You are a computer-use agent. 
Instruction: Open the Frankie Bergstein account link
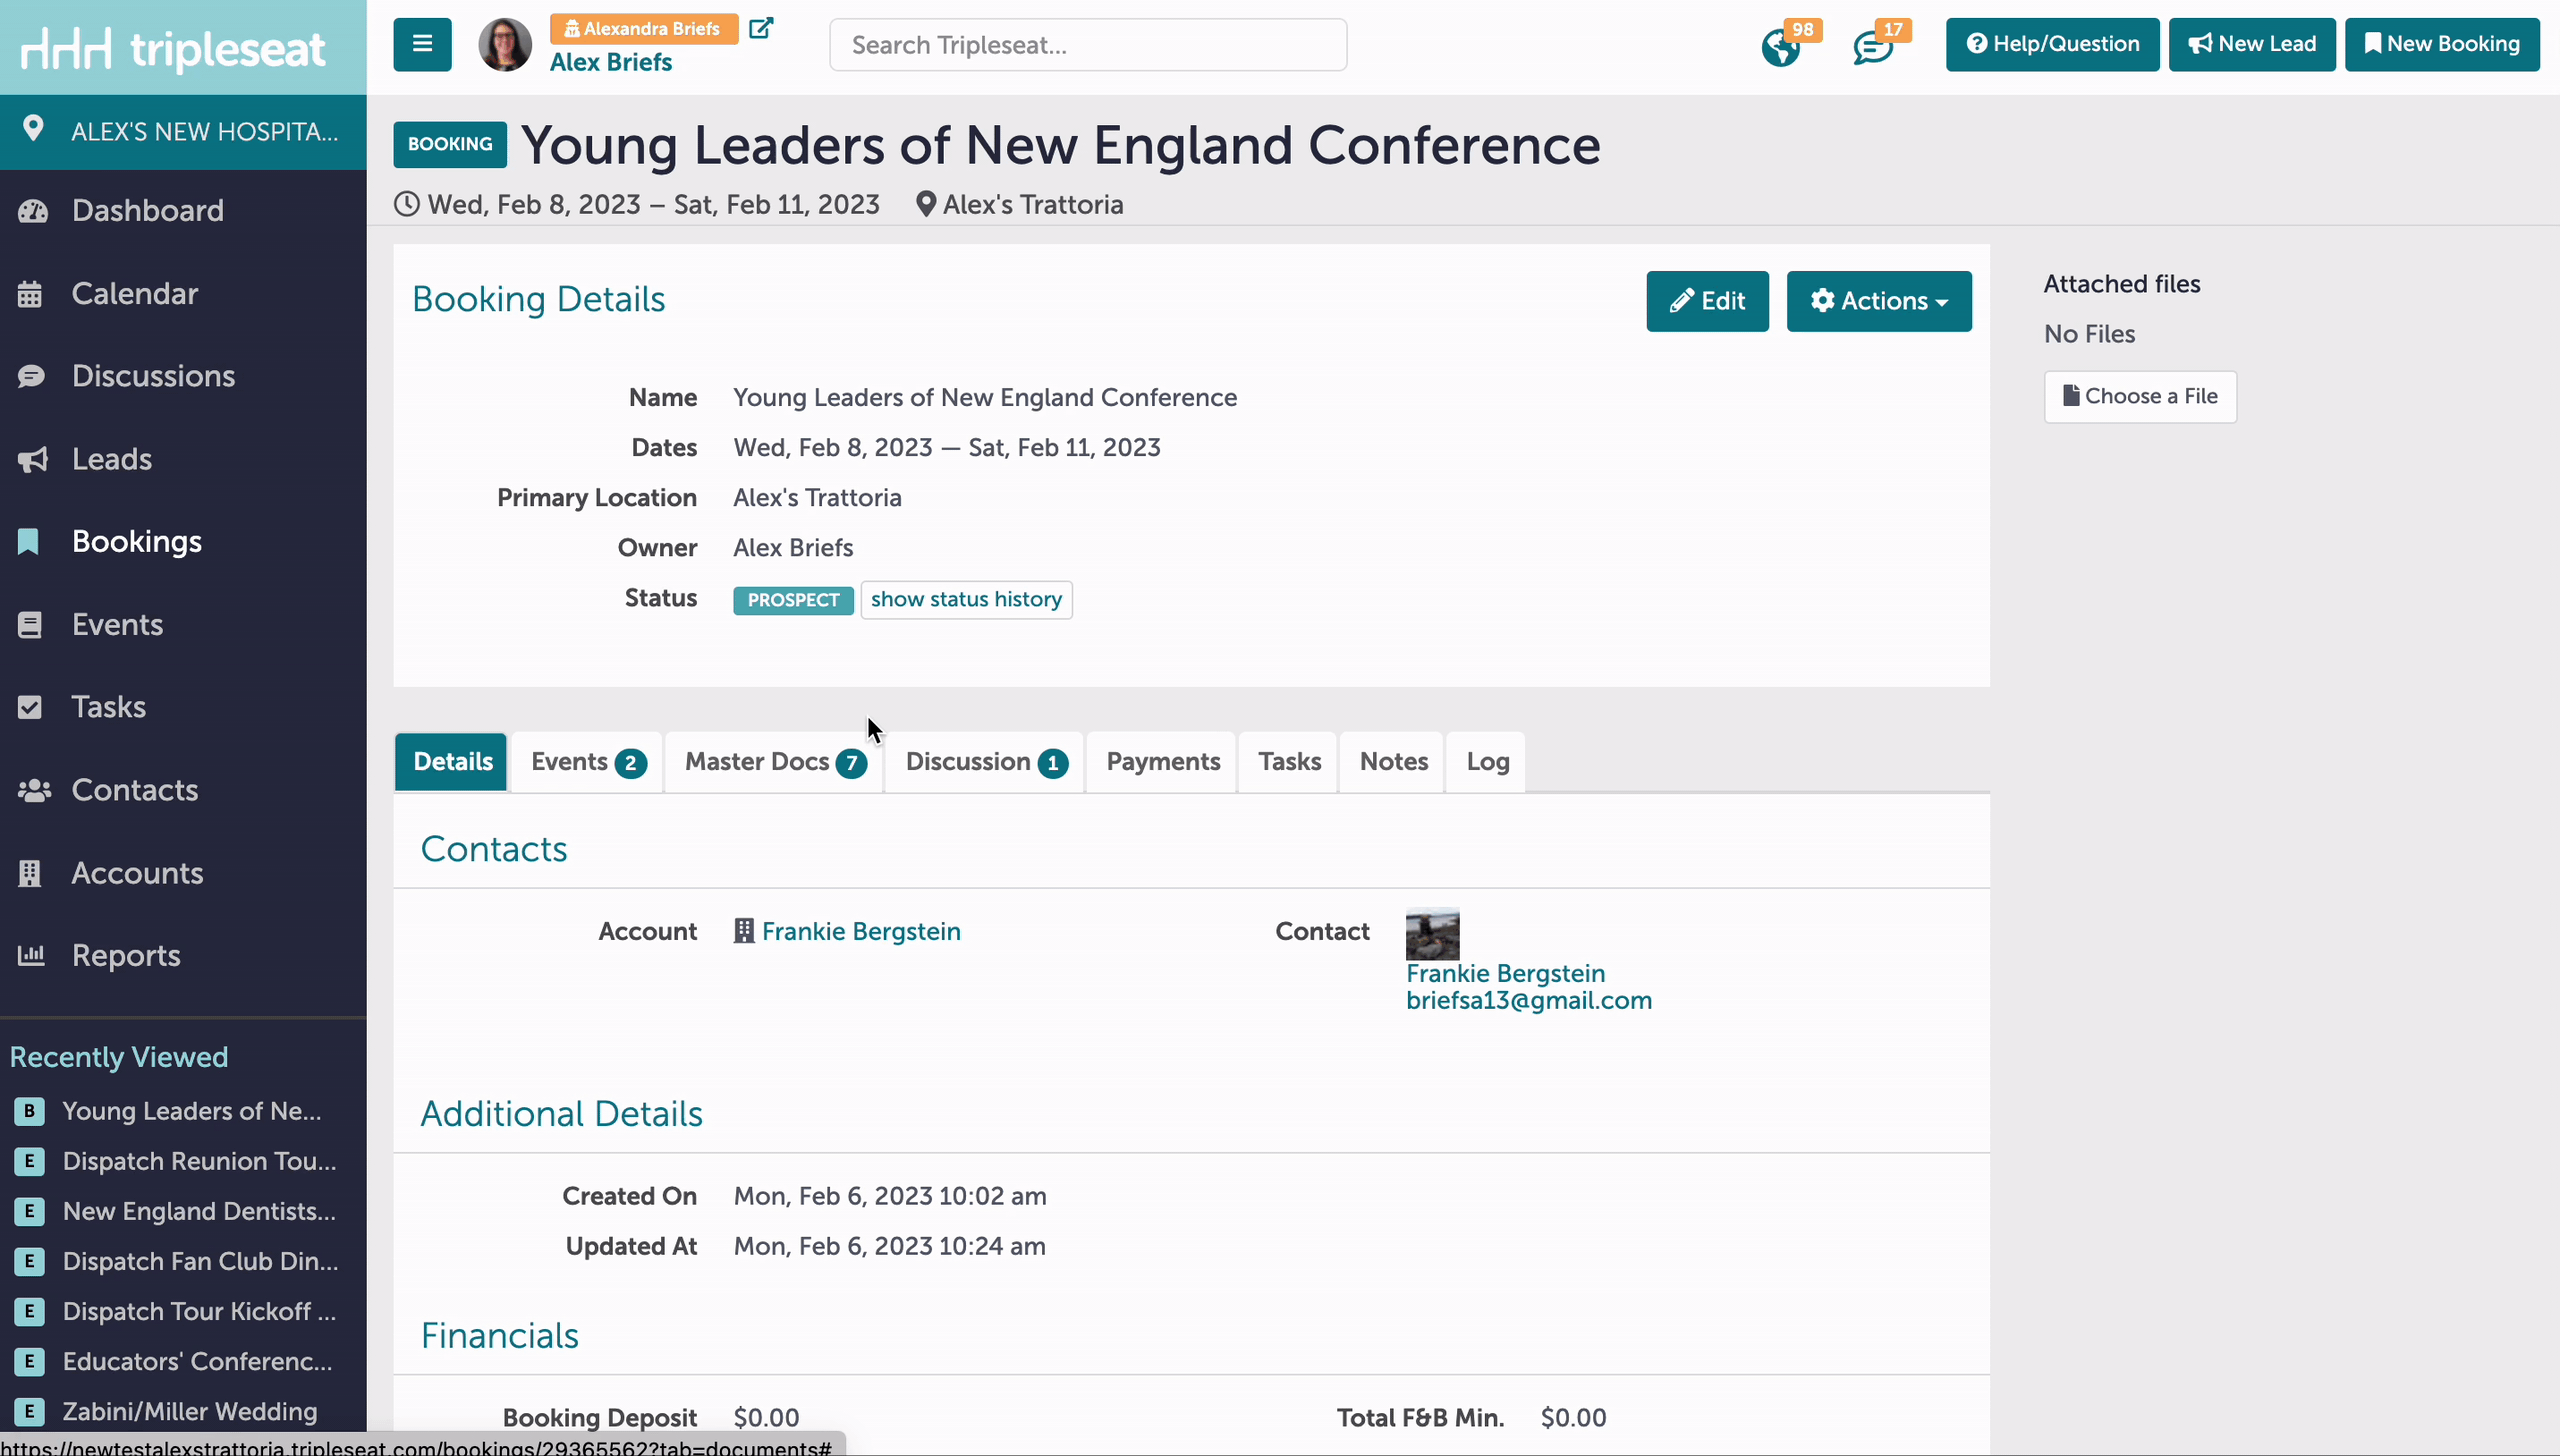click(x=861, y=931)
